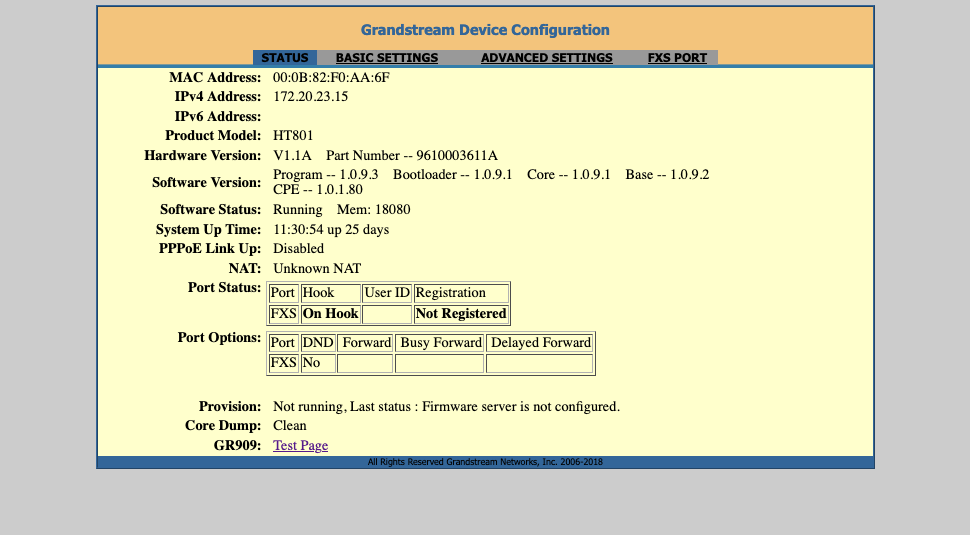The width and height of the screenshot is (970, 535).
Task: Click product model value HT801
Action: coord(293,135)
